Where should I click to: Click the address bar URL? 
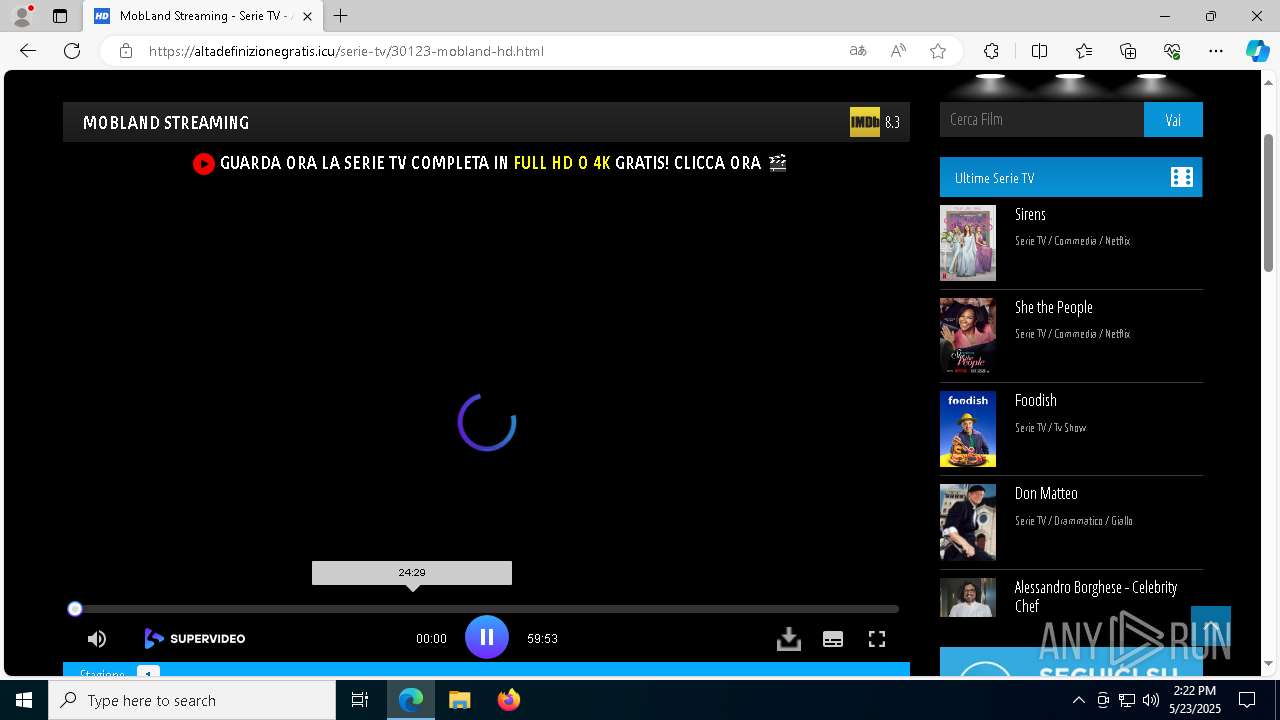click(x=346, y=51)
